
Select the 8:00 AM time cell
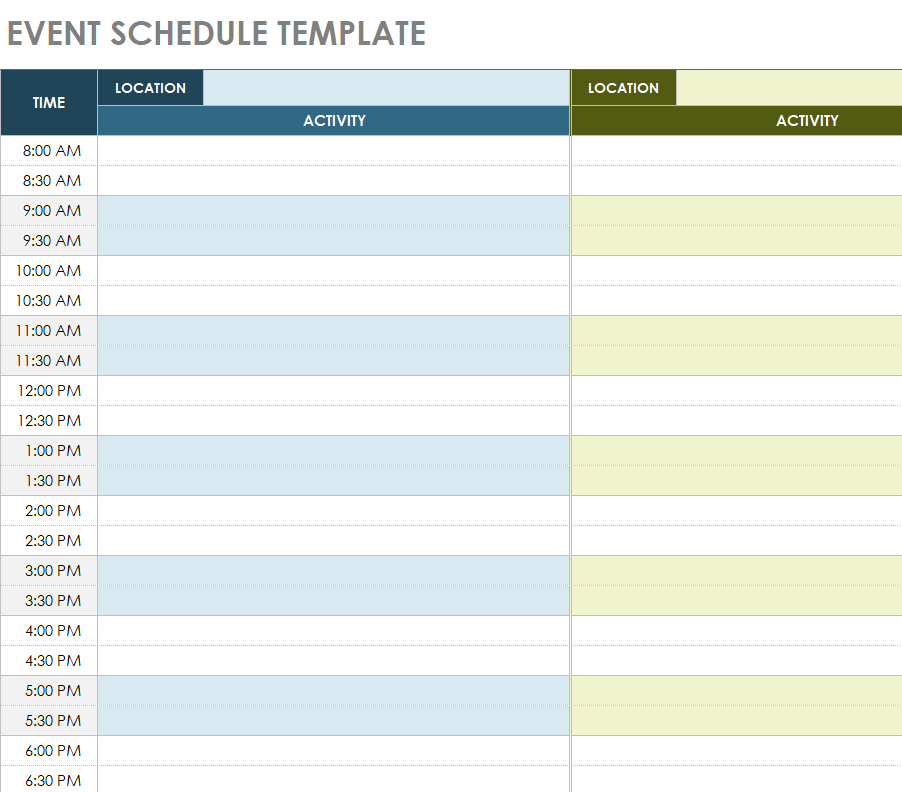tap(49, 151)
